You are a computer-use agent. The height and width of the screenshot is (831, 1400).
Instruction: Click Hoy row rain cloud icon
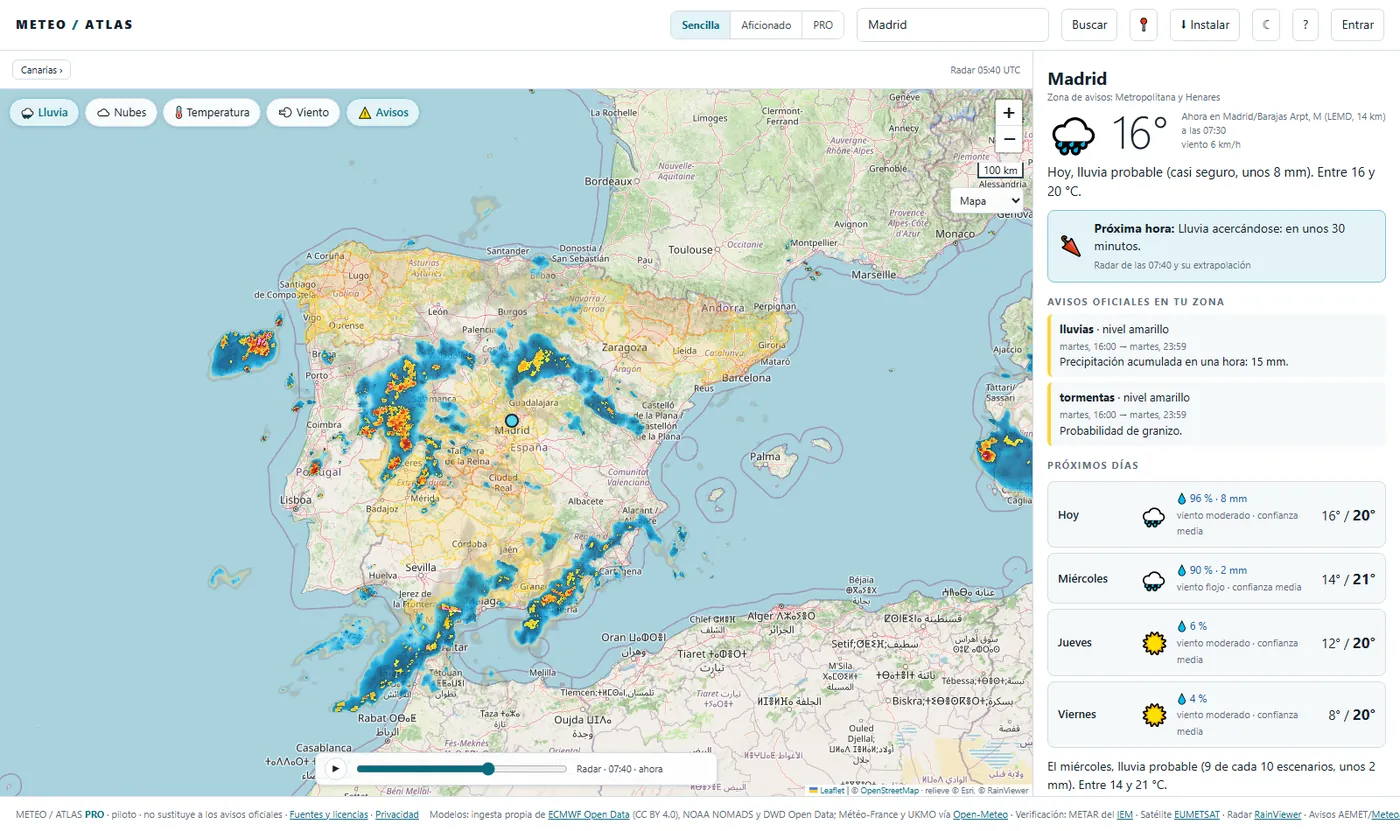pos(1153,517)
